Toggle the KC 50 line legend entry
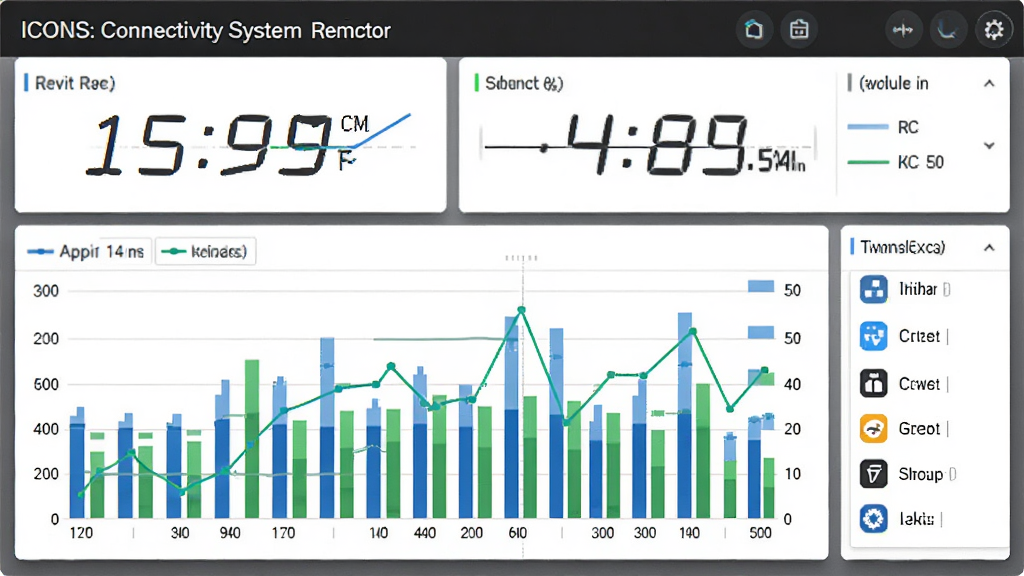 point(895,162)
